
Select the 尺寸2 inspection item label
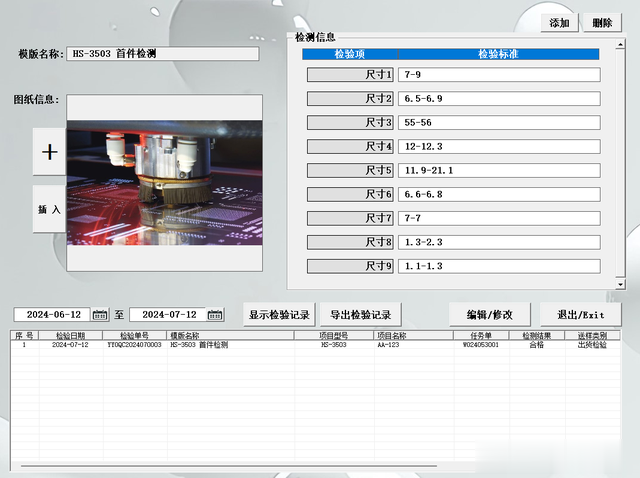[x=350, y=98]
